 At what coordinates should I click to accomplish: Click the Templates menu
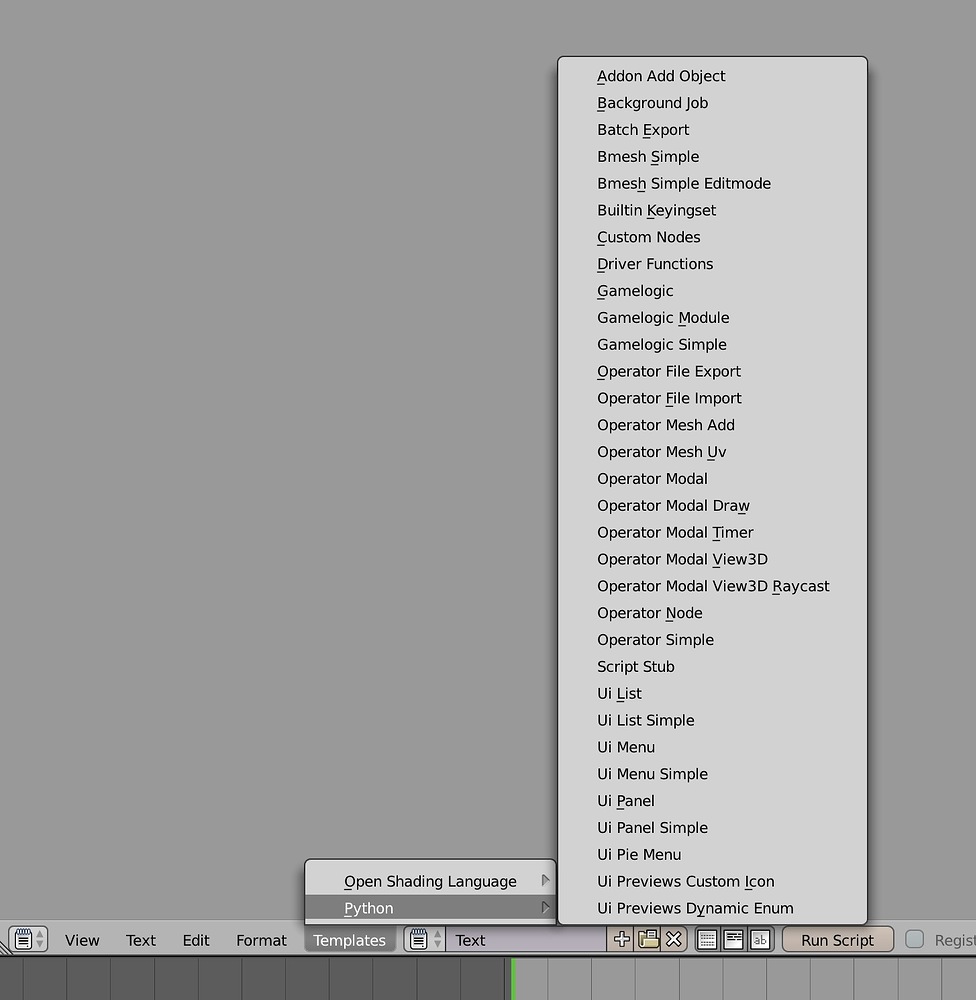point(350,940)
